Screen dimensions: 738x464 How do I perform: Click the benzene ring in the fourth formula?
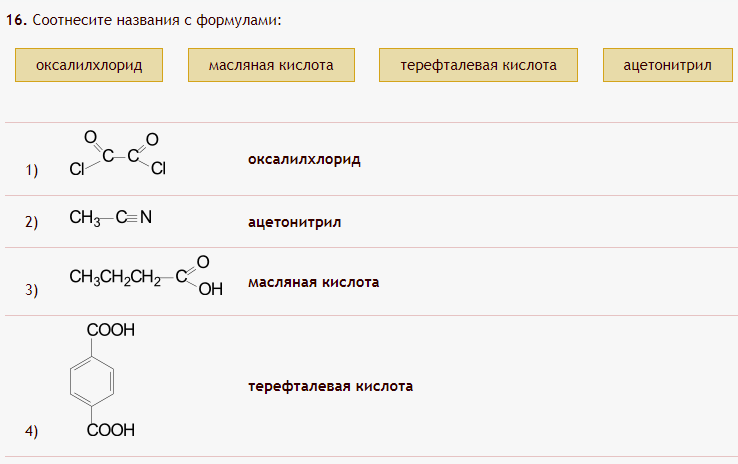93,381
